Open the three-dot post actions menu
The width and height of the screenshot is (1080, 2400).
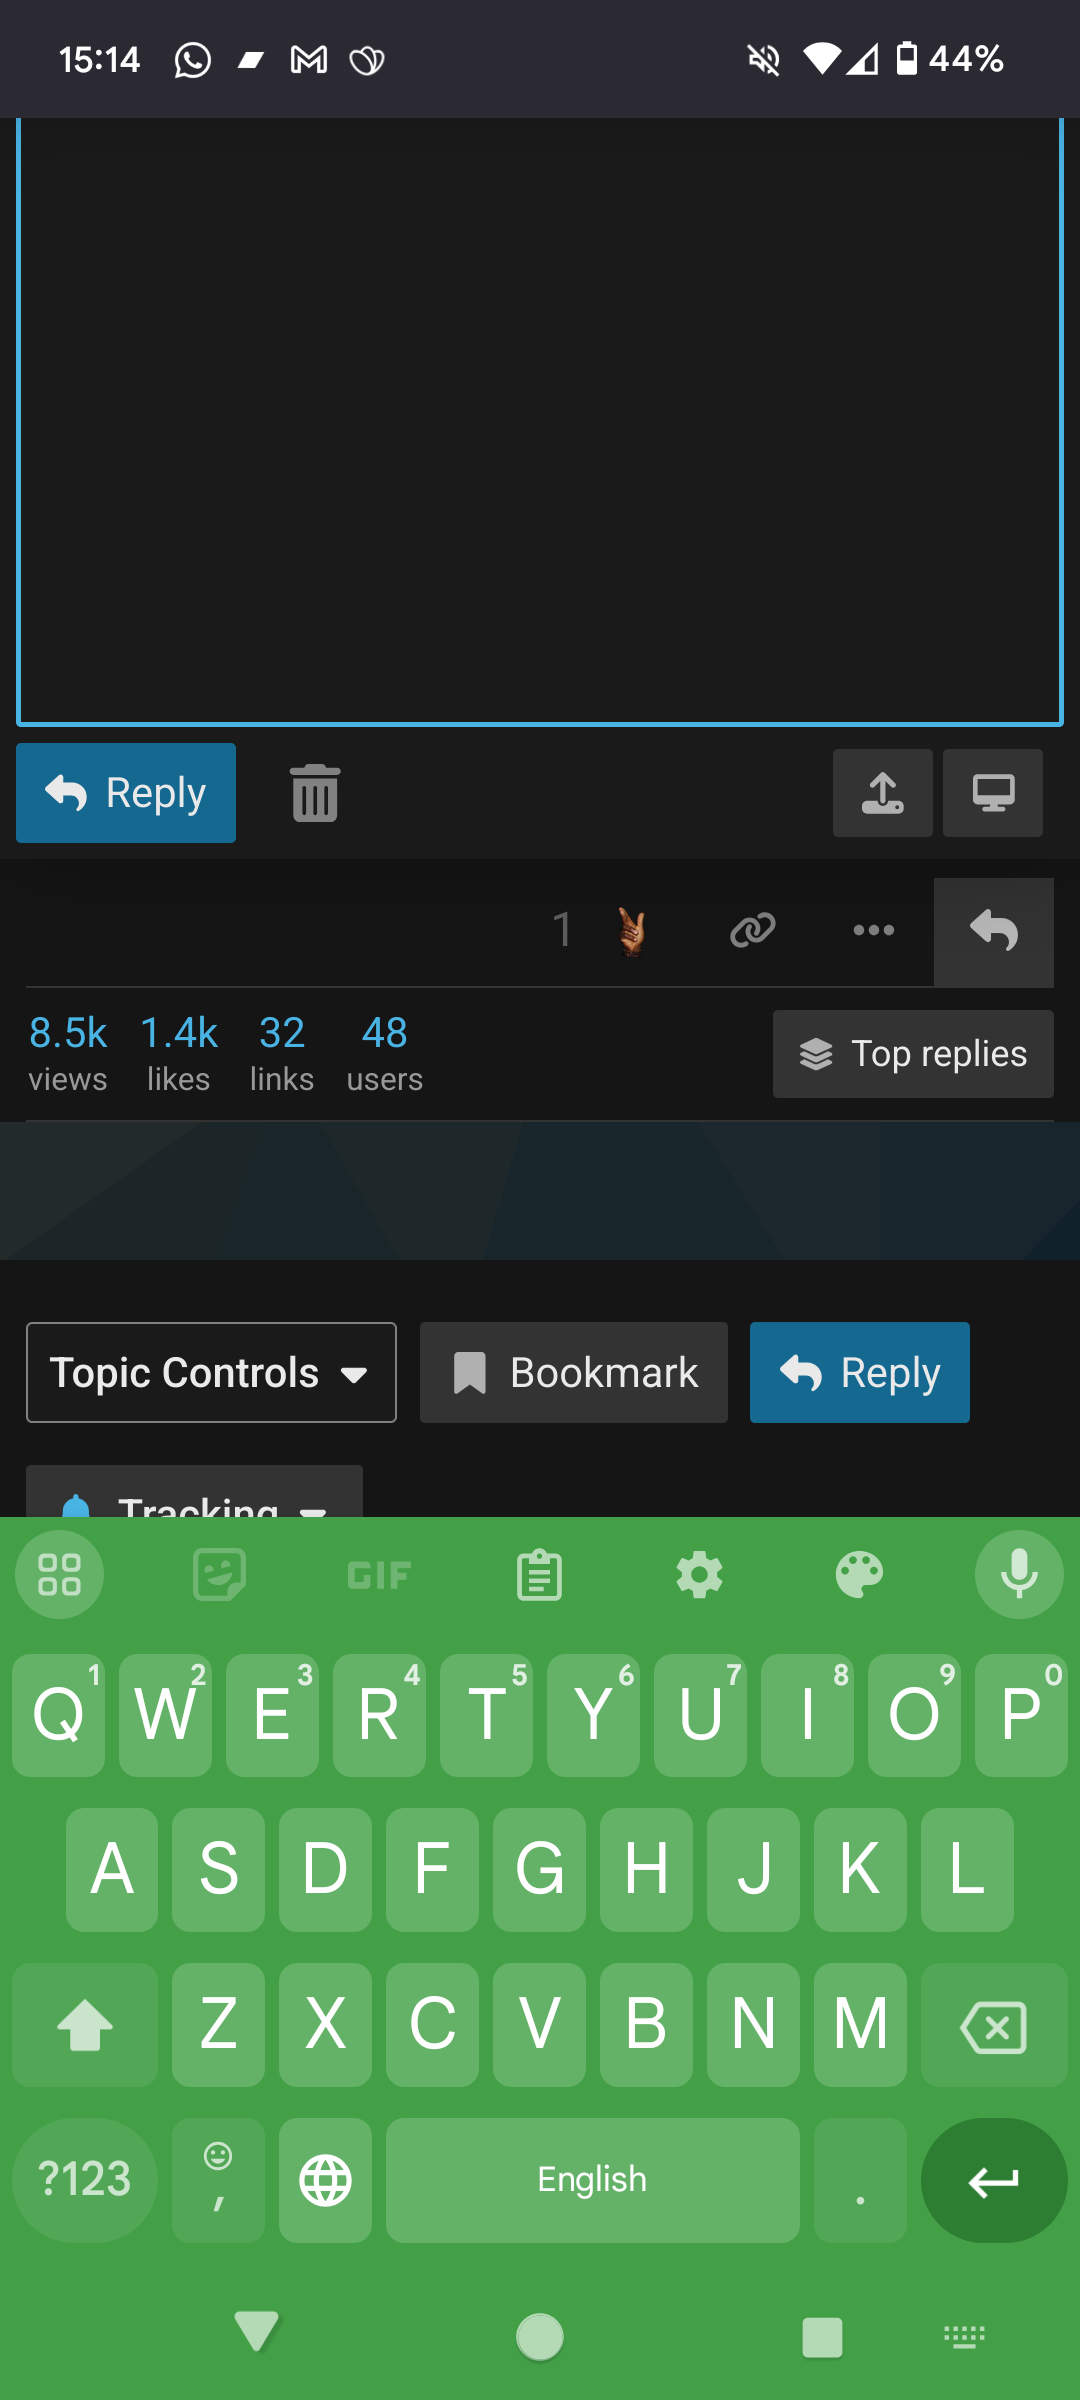click(873, 931)
